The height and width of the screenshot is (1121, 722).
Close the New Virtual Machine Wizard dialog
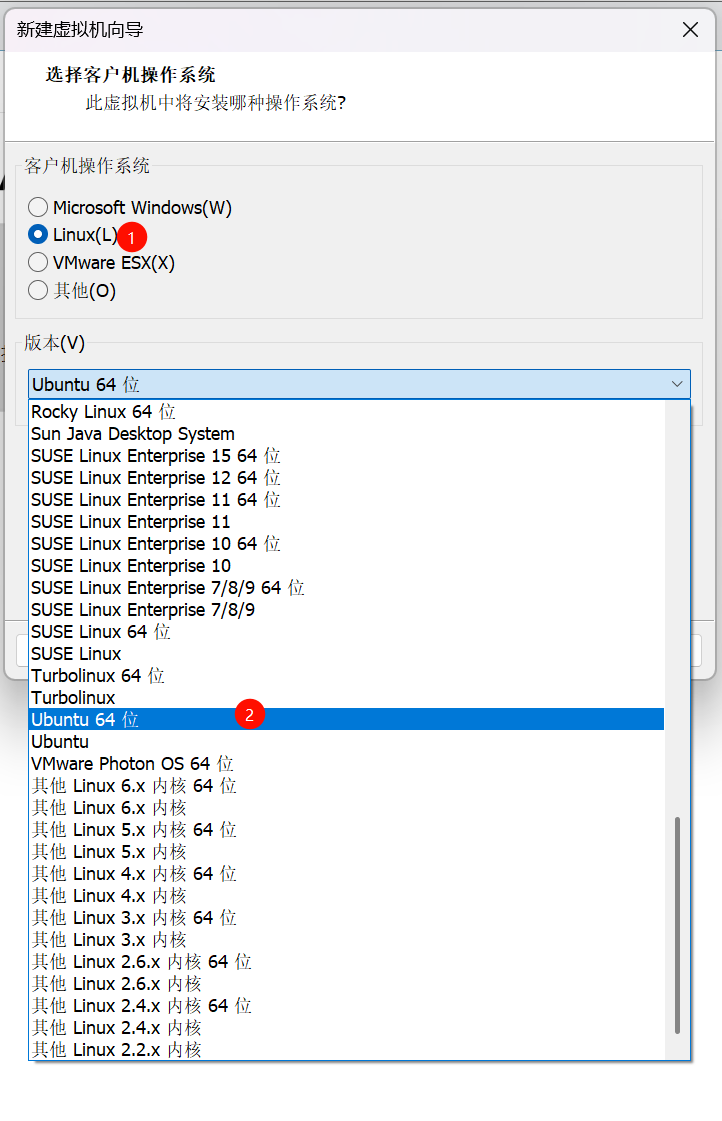click(x=690, y=29)
